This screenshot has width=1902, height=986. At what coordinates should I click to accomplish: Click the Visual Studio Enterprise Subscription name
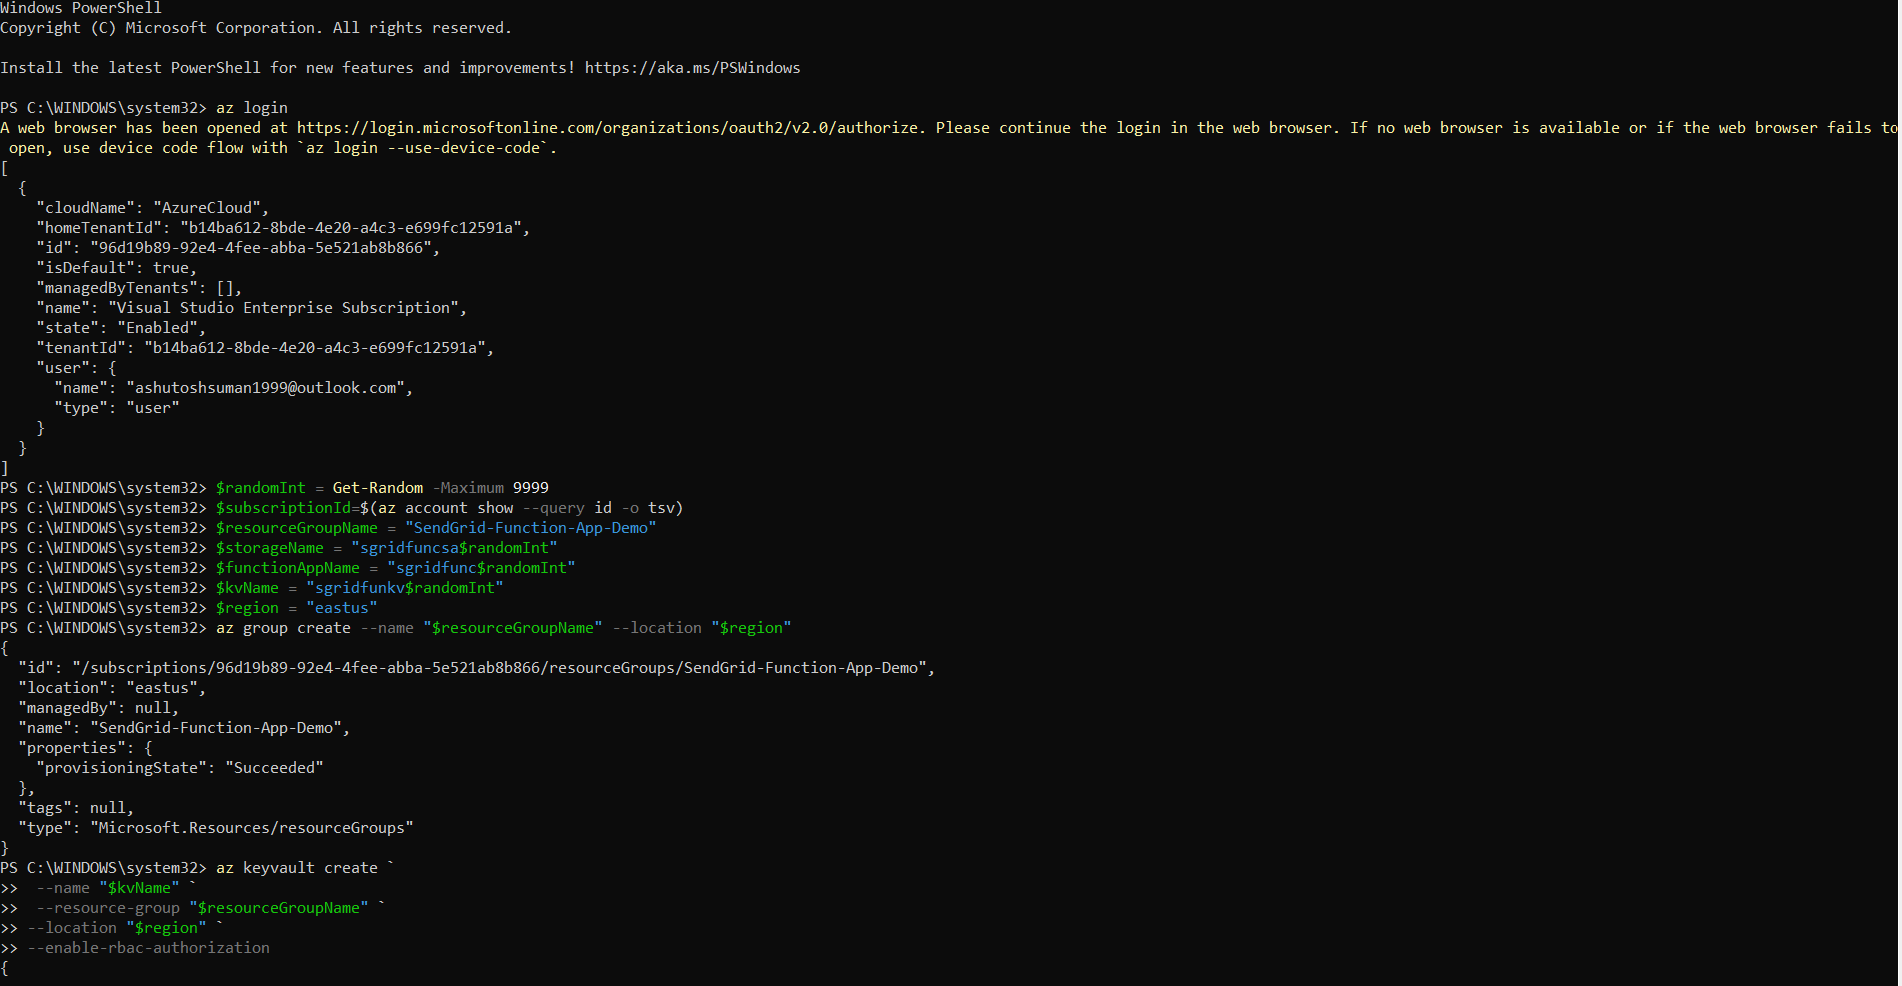click(x=289, y=307)
